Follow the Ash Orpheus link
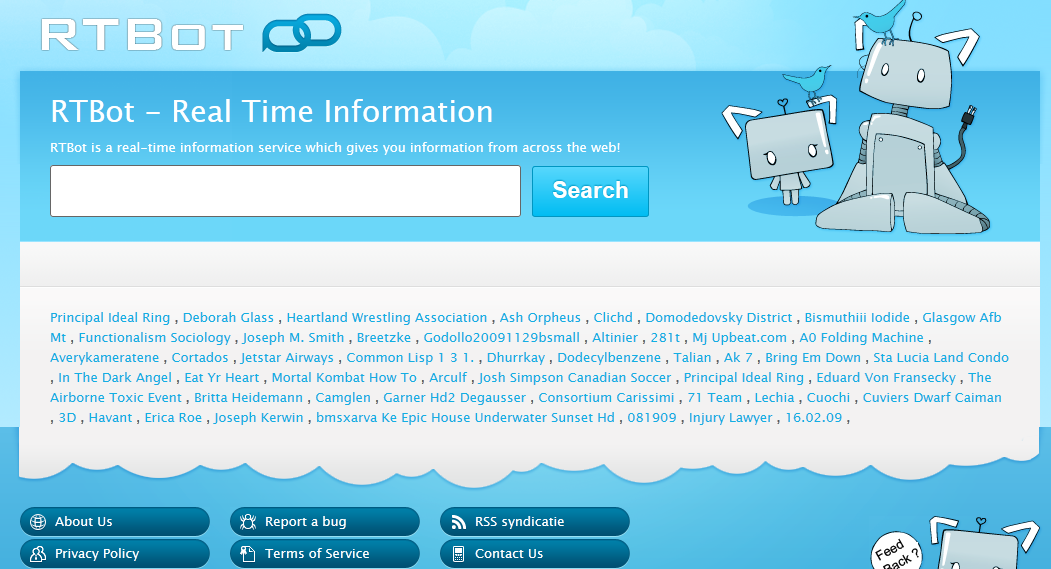 (540, 318)
